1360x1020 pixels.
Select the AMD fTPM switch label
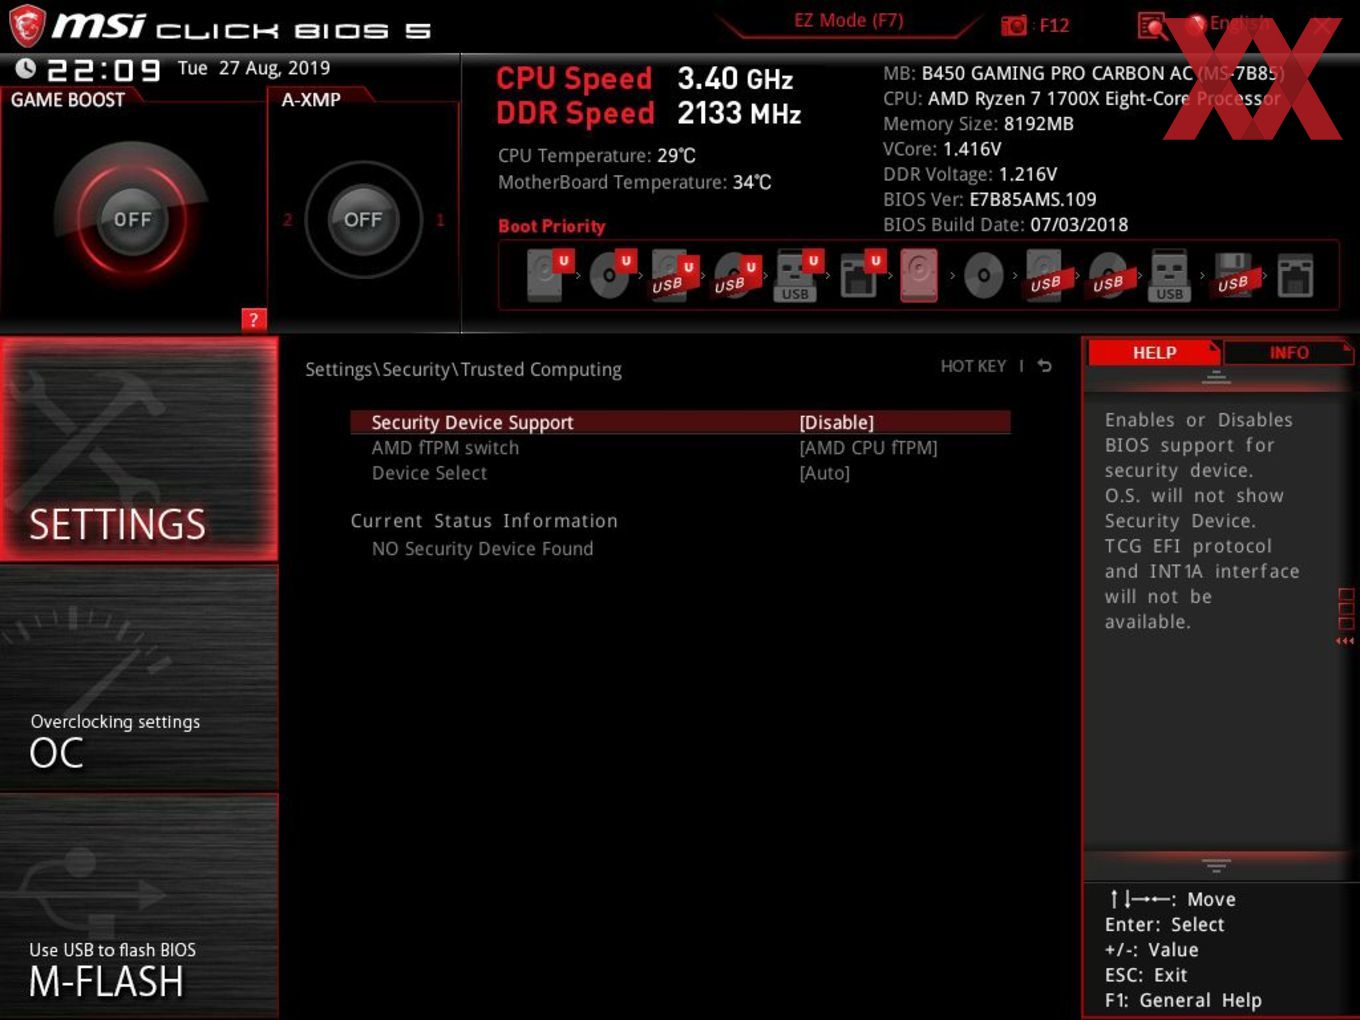pyautogui.click(x=445, y=448)
